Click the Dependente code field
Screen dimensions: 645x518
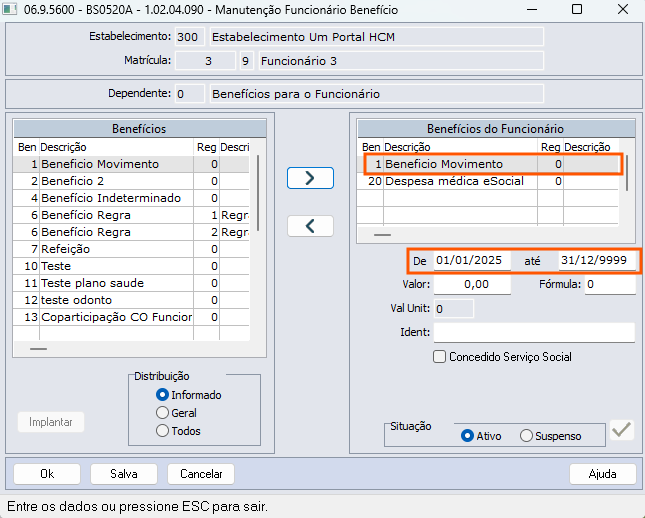coord(190,94)
